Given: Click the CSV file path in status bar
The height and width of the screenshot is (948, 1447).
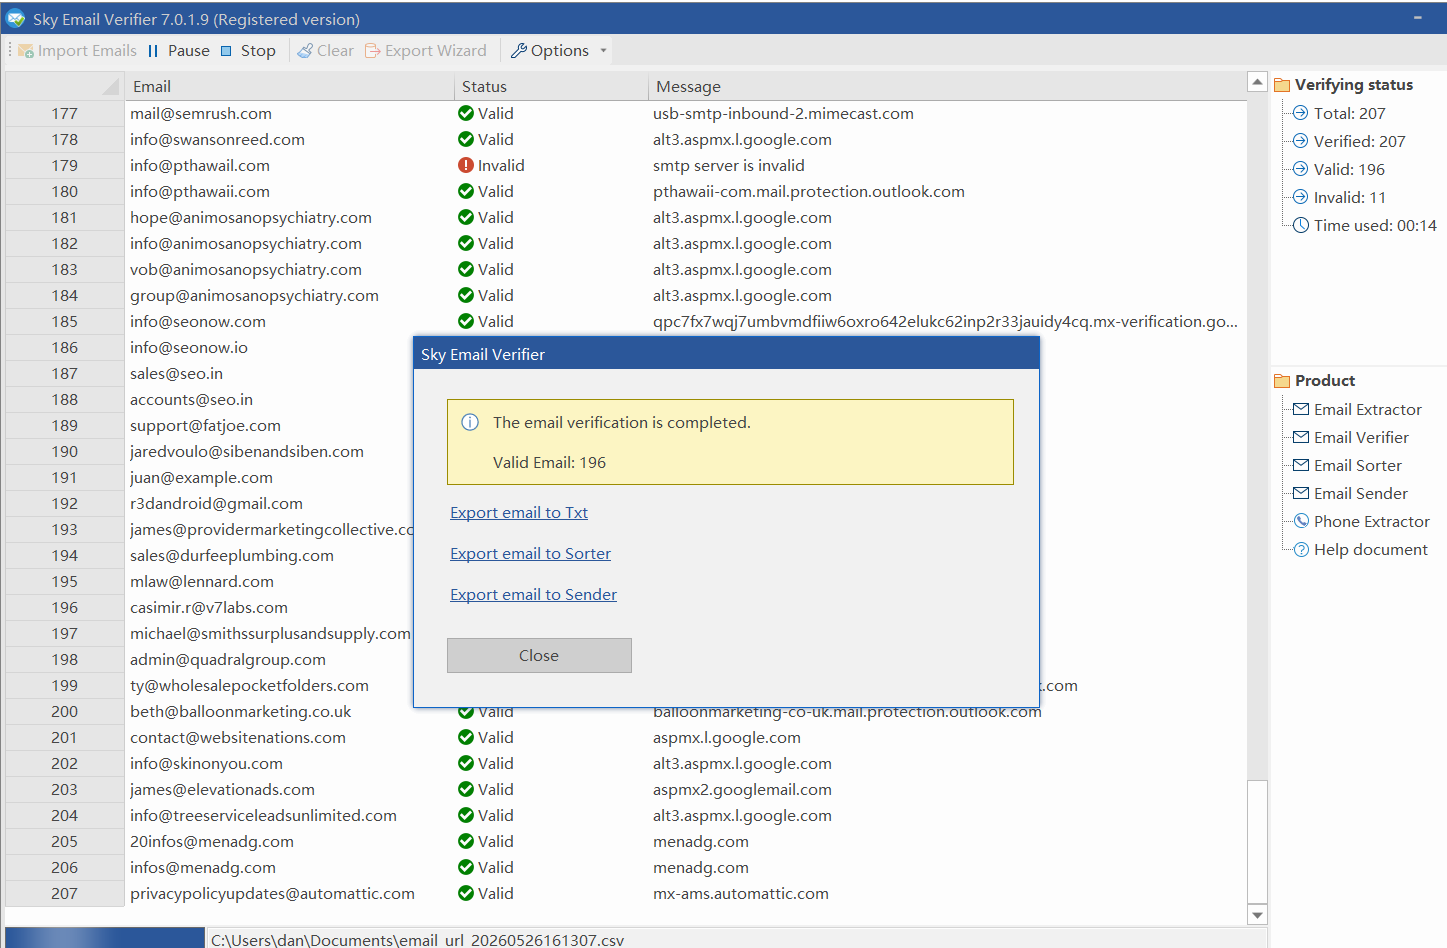Looking at the screenshot, I should 417,940.
